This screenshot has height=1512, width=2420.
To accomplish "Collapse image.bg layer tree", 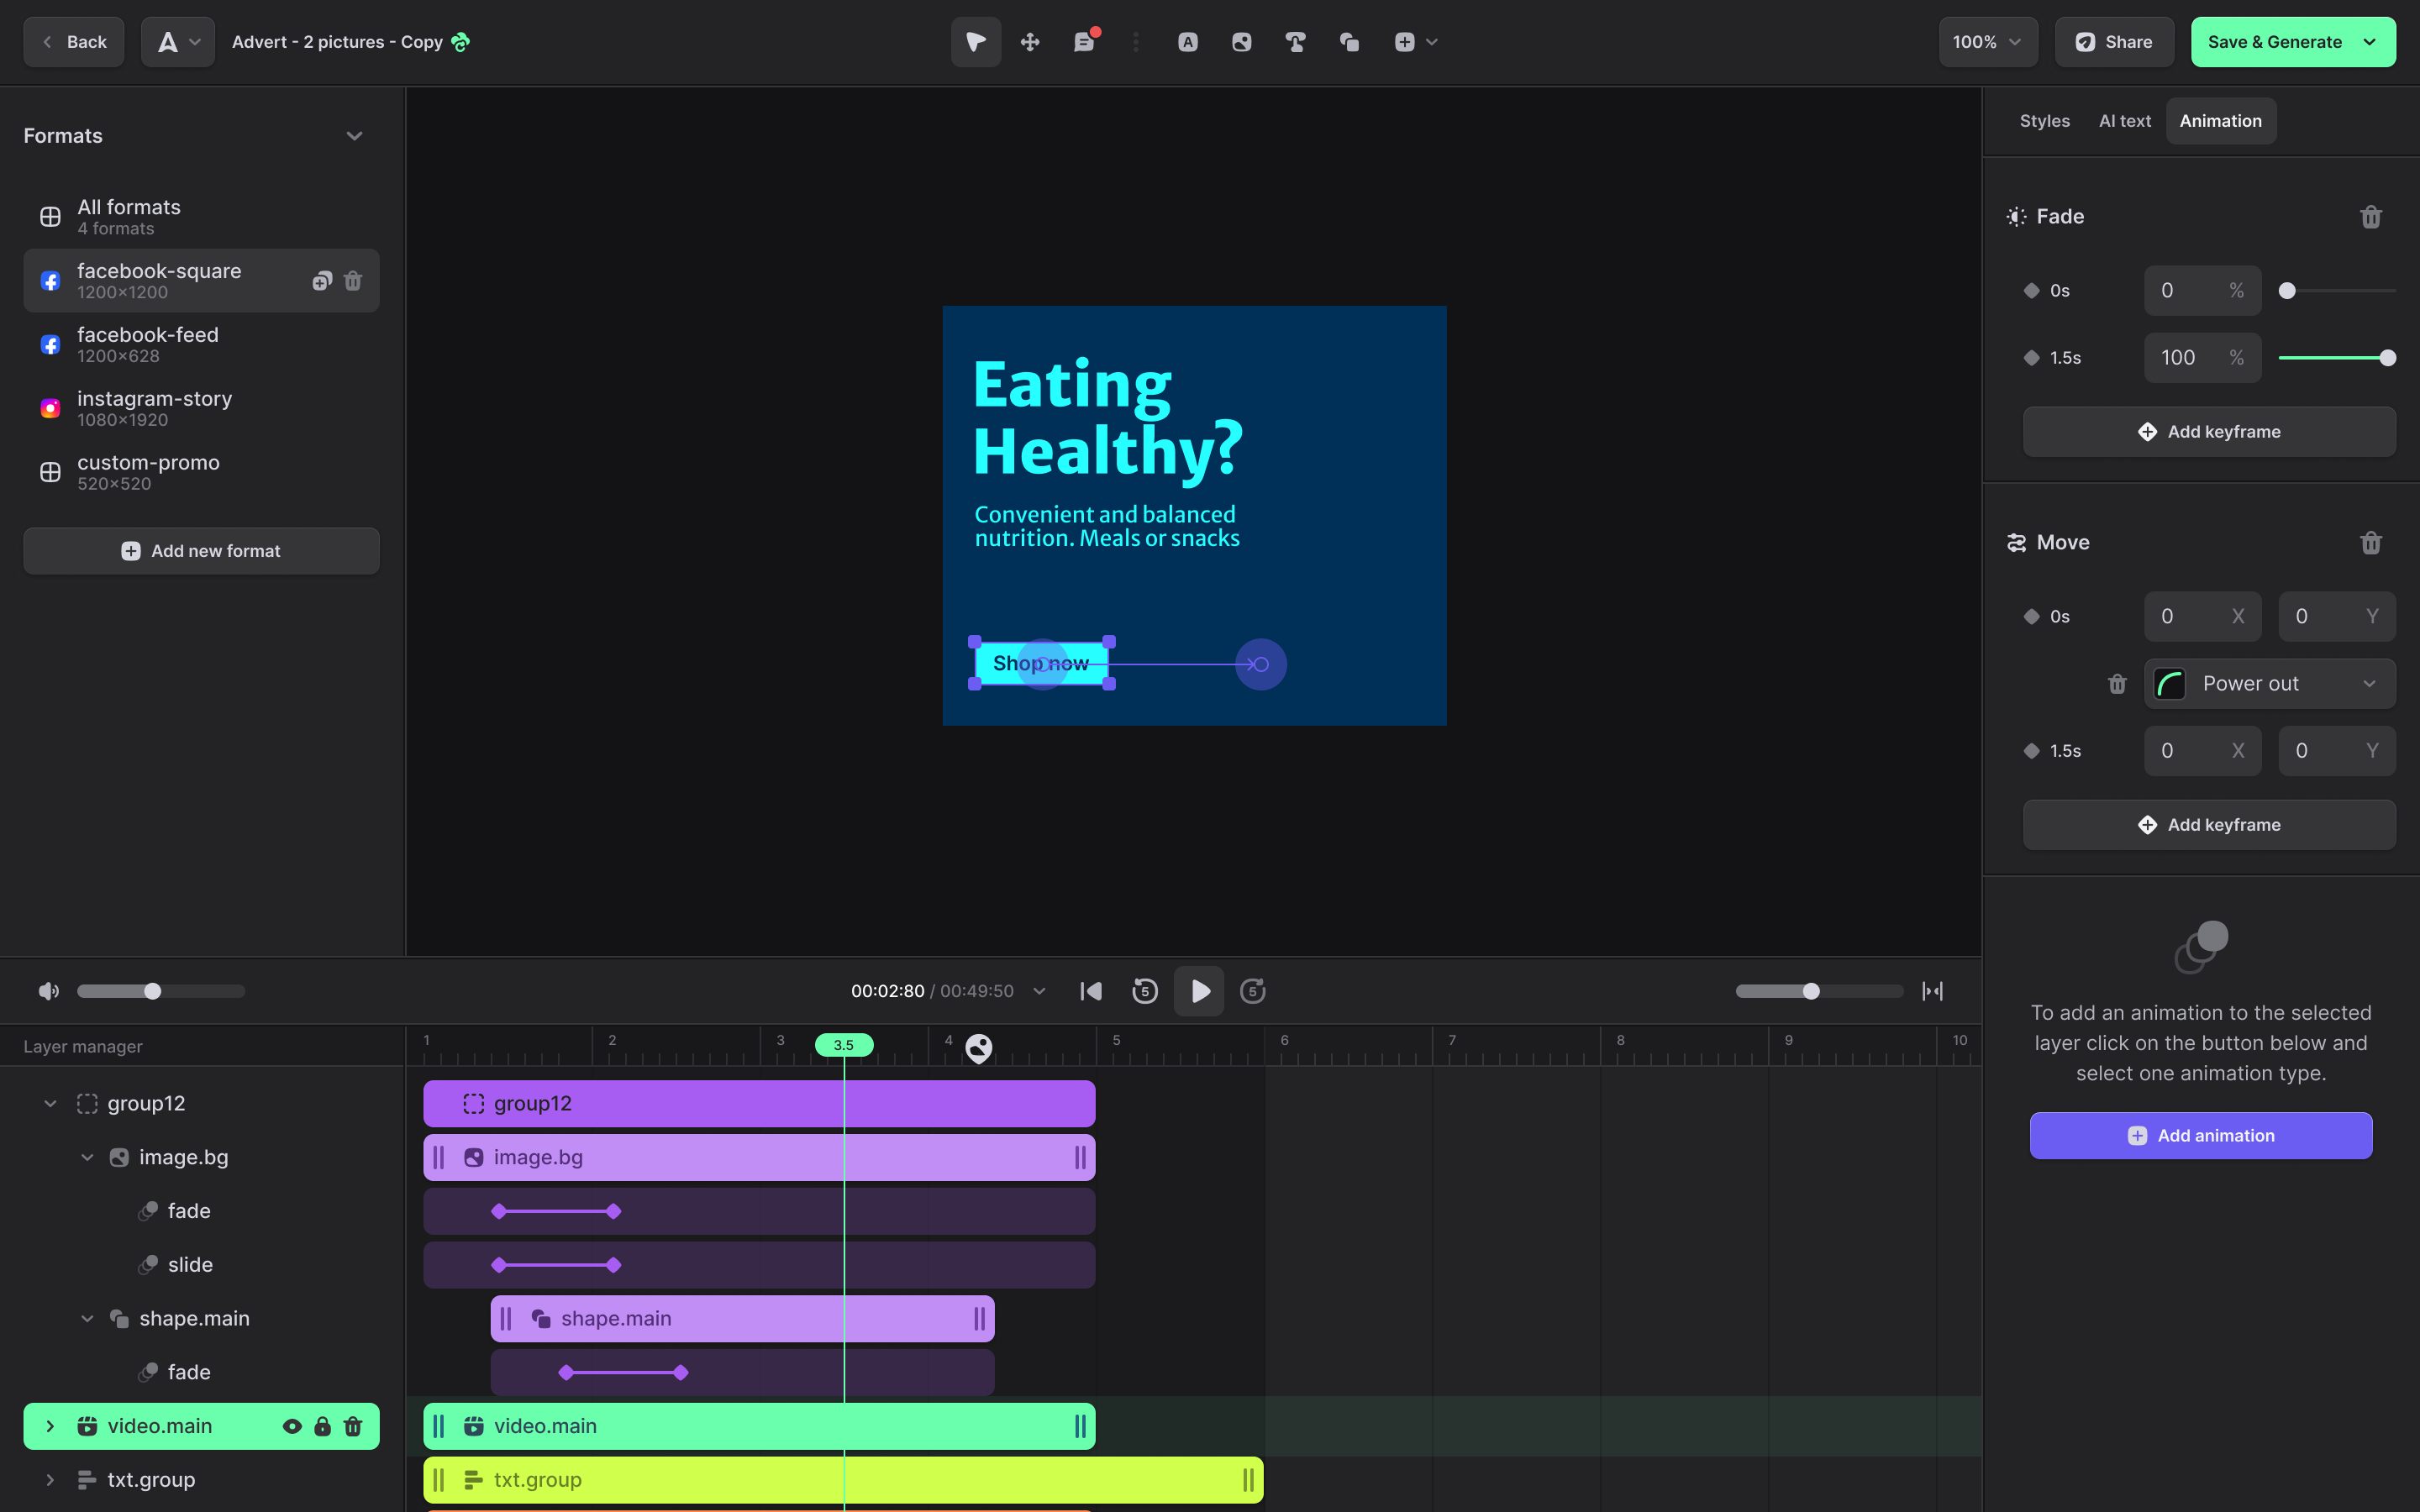I will (87, 1158).
